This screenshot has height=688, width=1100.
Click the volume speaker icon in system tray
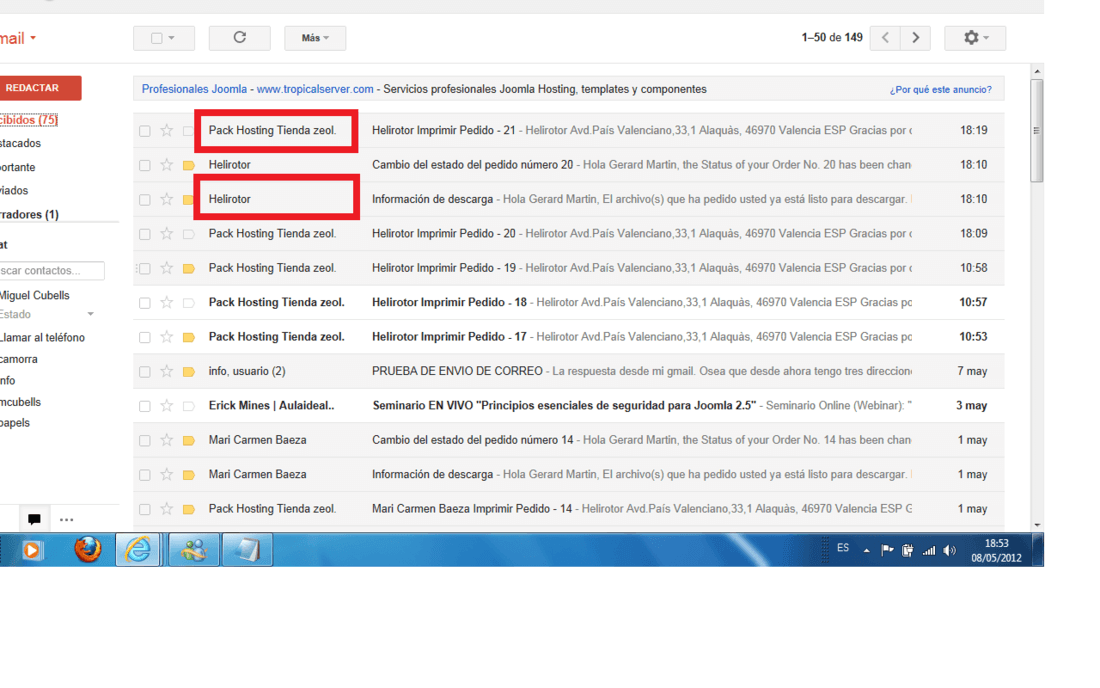coord(949,551)
